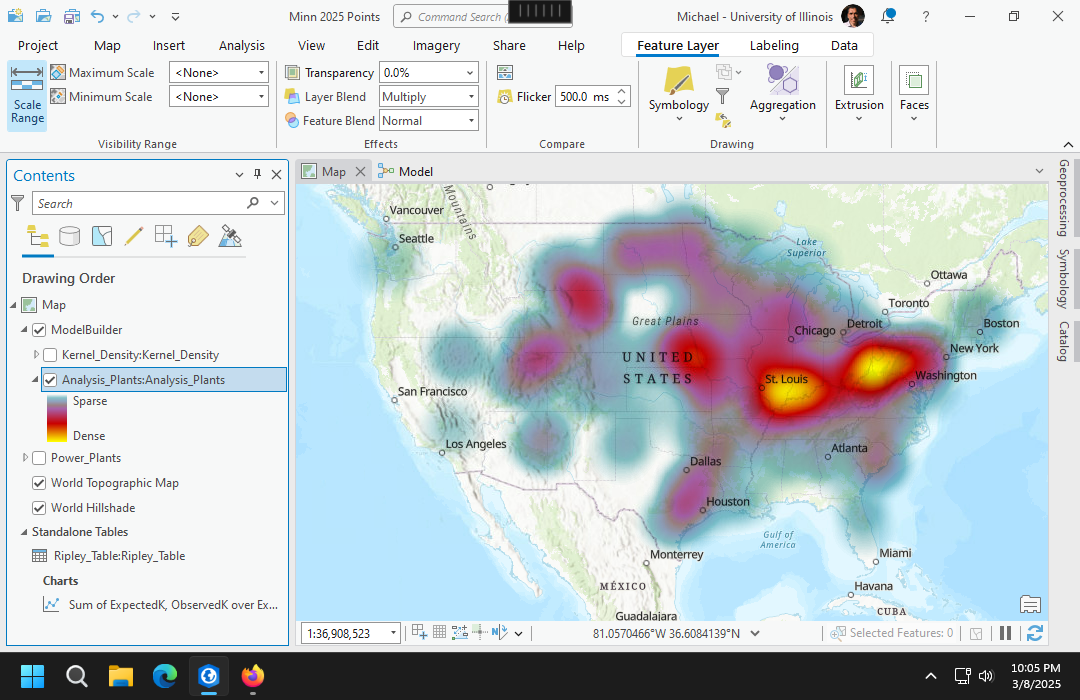Expand the Power_Plants layer tree node
Viewport: 1080px width, 700px height.
click(x=25, y=458)
